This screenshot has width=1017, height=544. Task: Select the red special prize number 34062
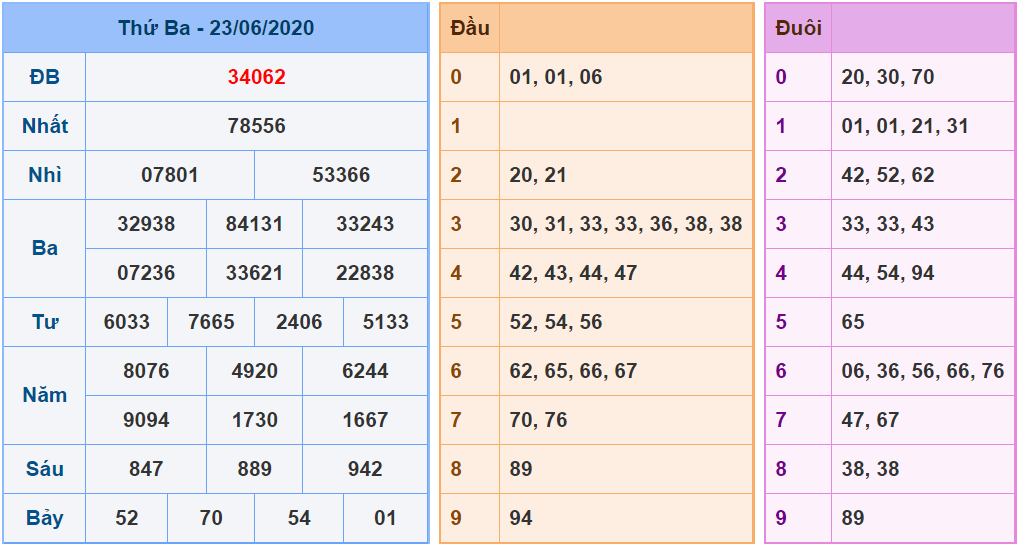pos(256,77)
